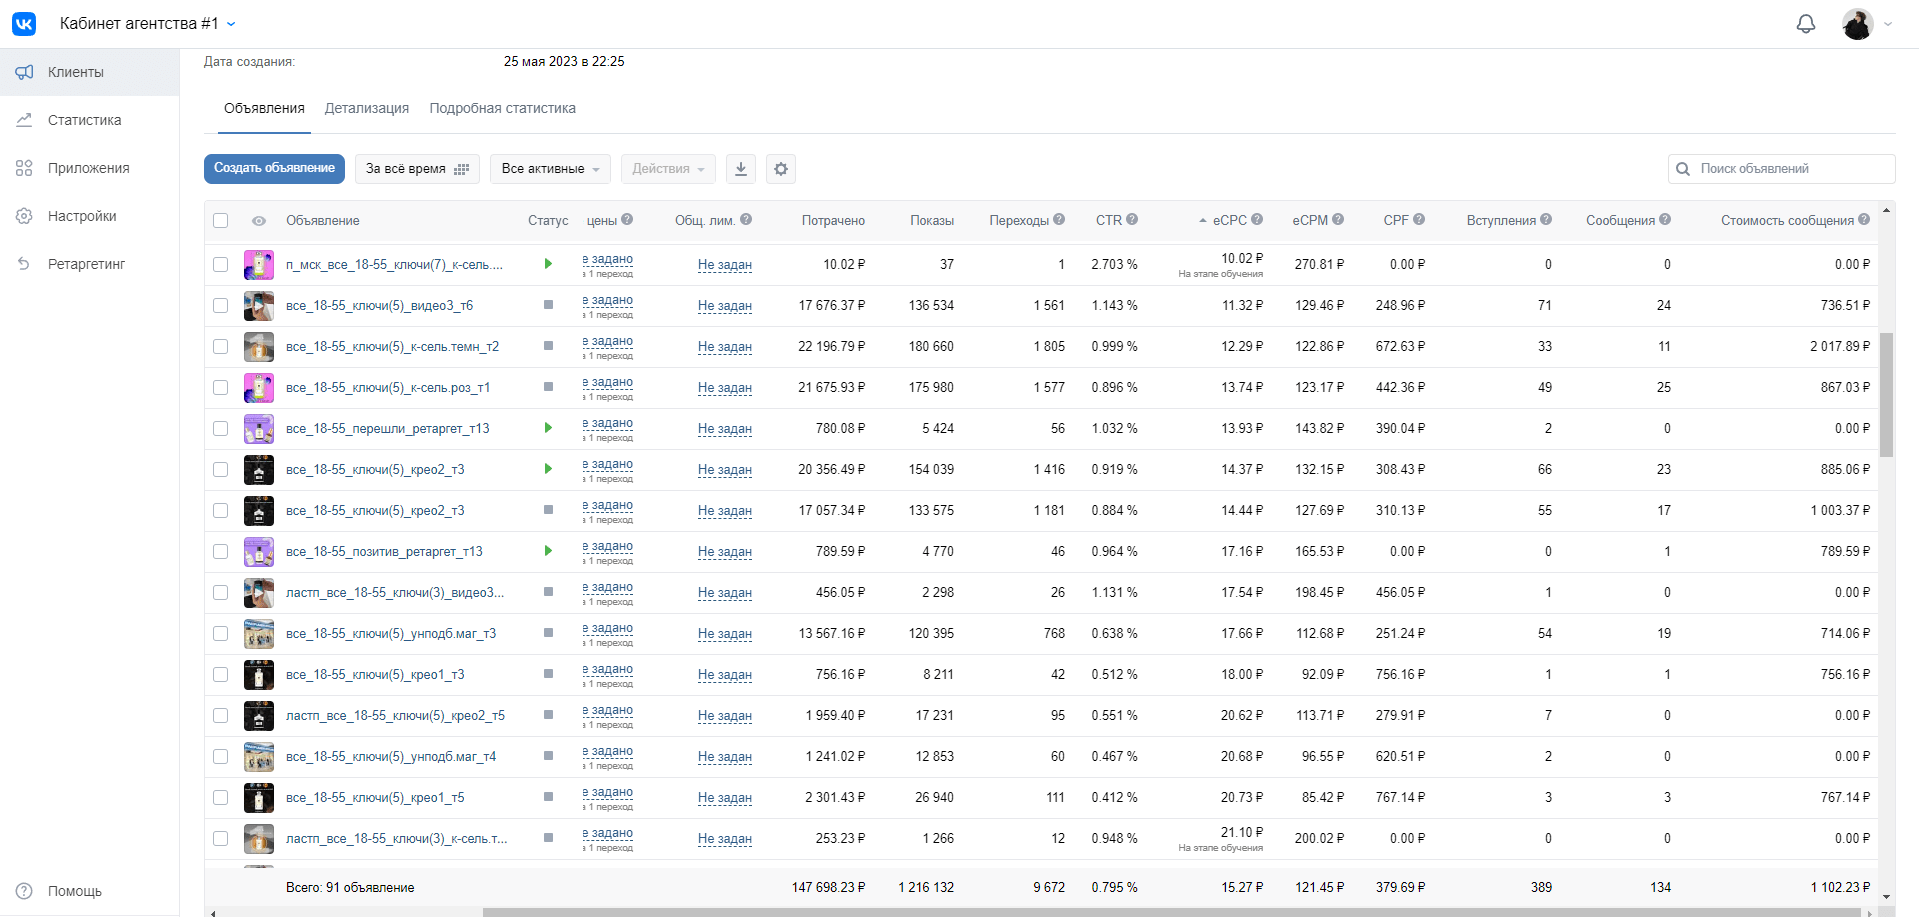The height and width of the screenshot is (917, 1919).
Task: Open the VK logo home icon
Action: click(x=24, y=23)
